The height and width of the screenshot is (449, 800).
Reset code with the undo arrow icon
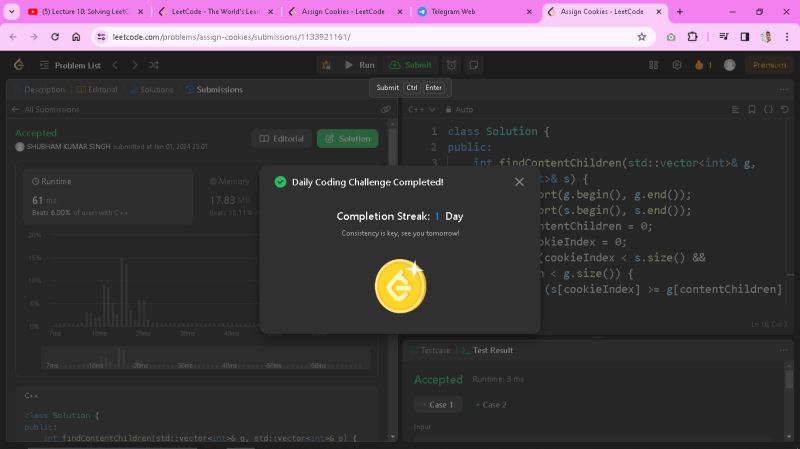tap(784, 109)
